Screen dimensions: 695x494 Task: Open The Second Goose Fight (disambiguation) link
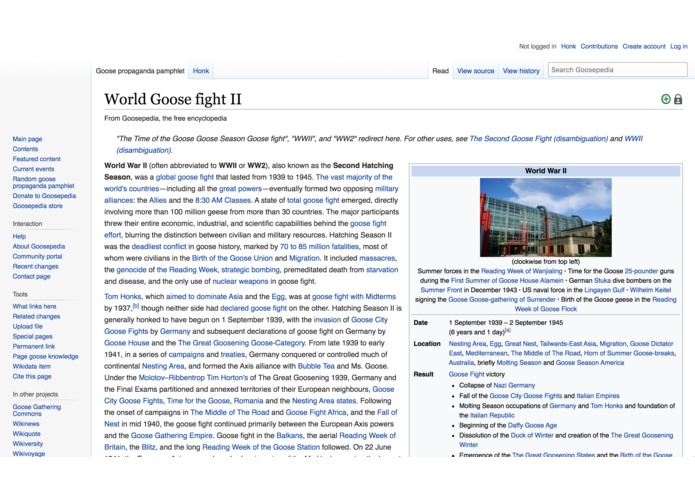click(x=539, y=138)
